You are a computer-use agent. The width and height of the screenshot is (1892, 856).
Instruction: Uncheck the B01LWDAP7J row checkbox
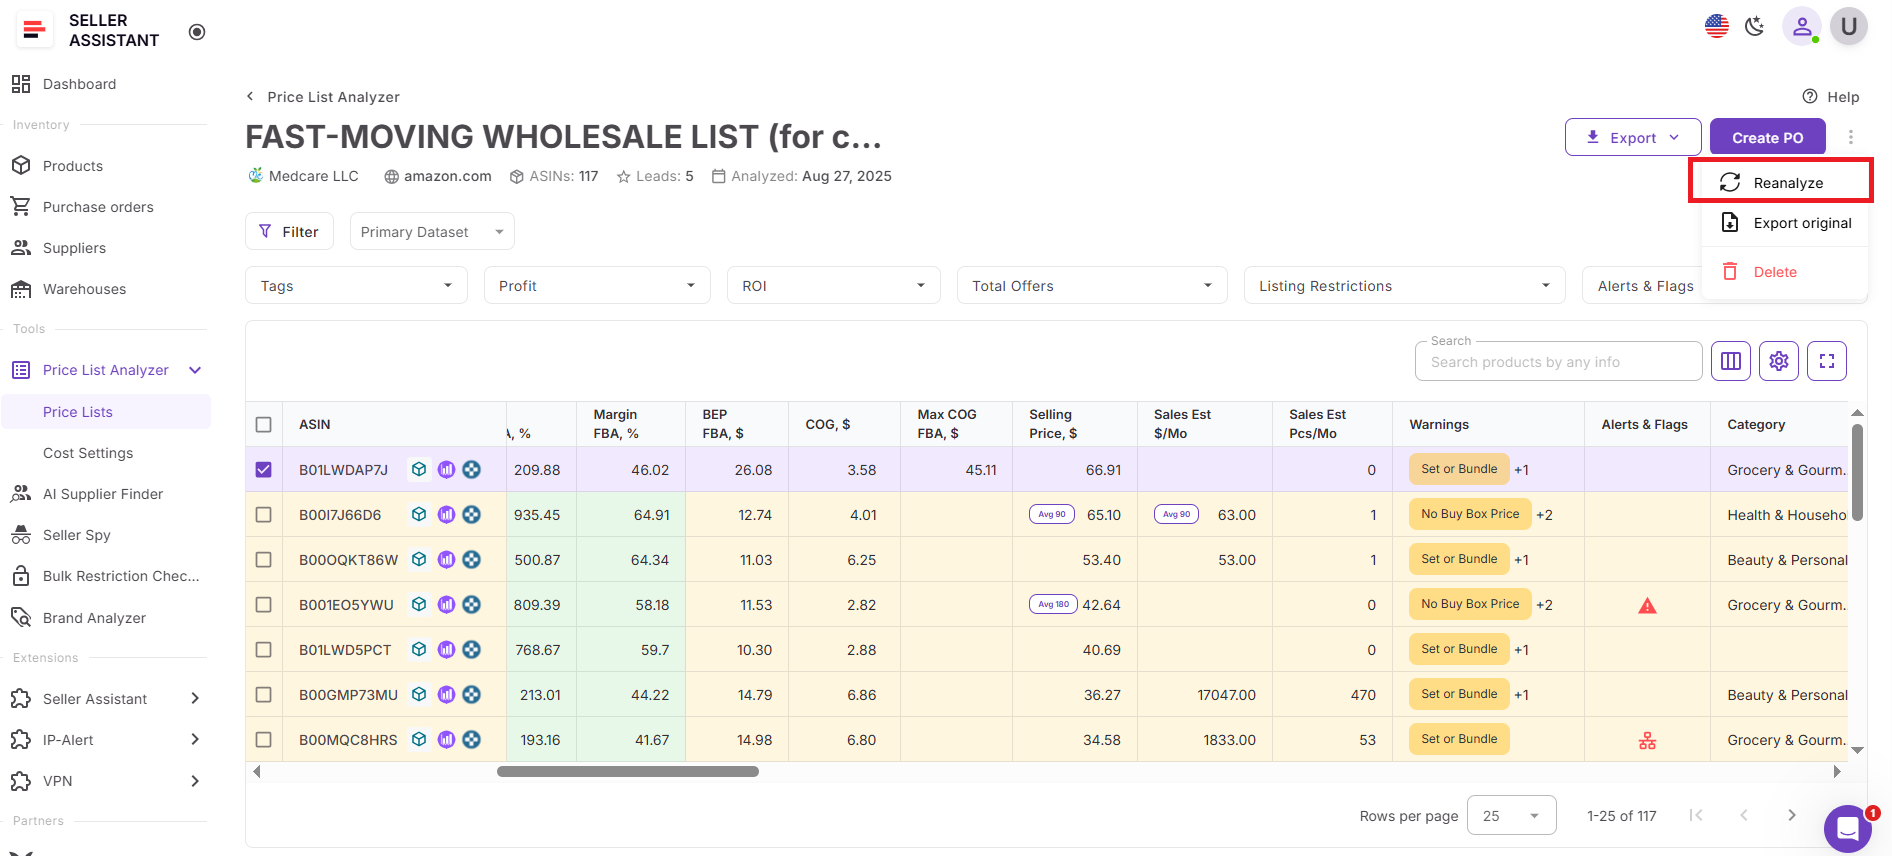264,469
